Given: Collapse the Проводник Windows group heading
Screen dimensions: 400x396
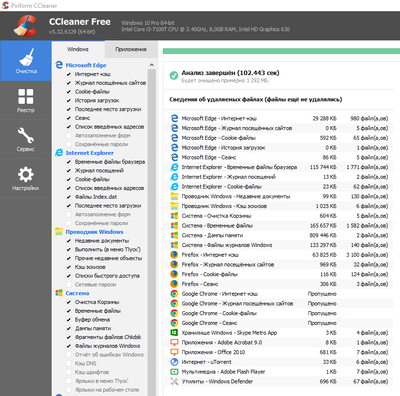Looking at the screenshot, I should 94,232.
